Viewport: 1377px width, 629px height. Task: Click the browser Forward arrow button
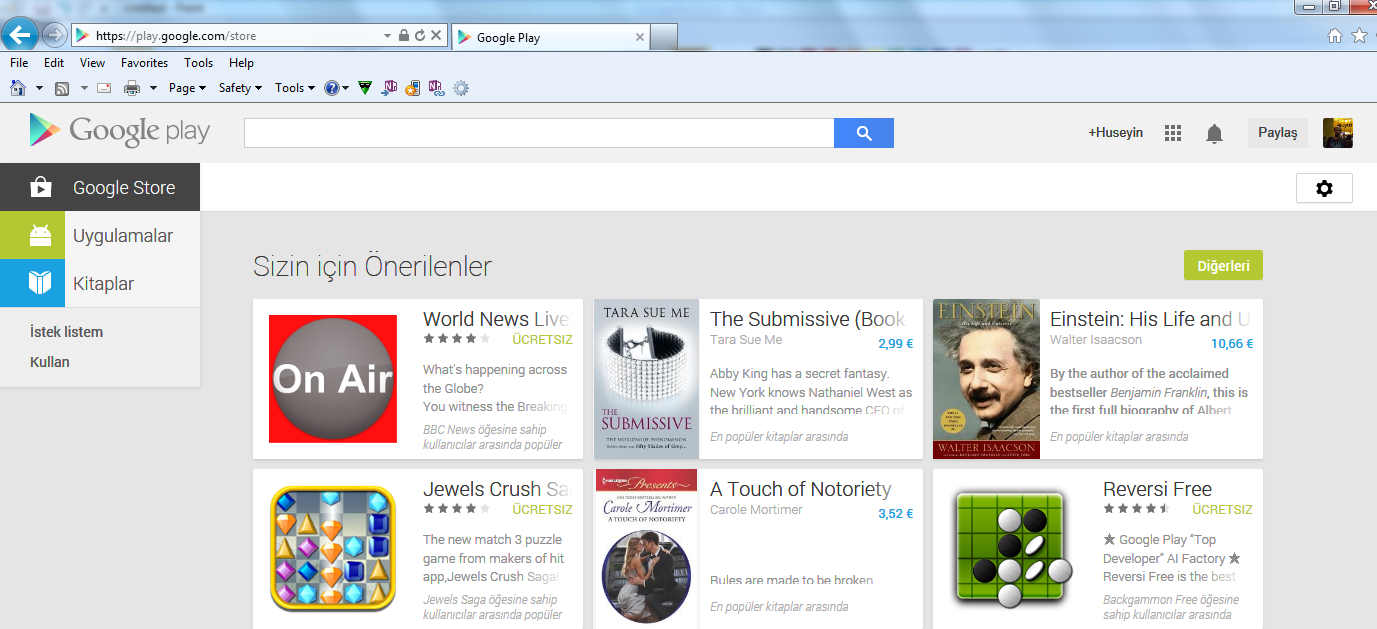(x=55, y=35)
